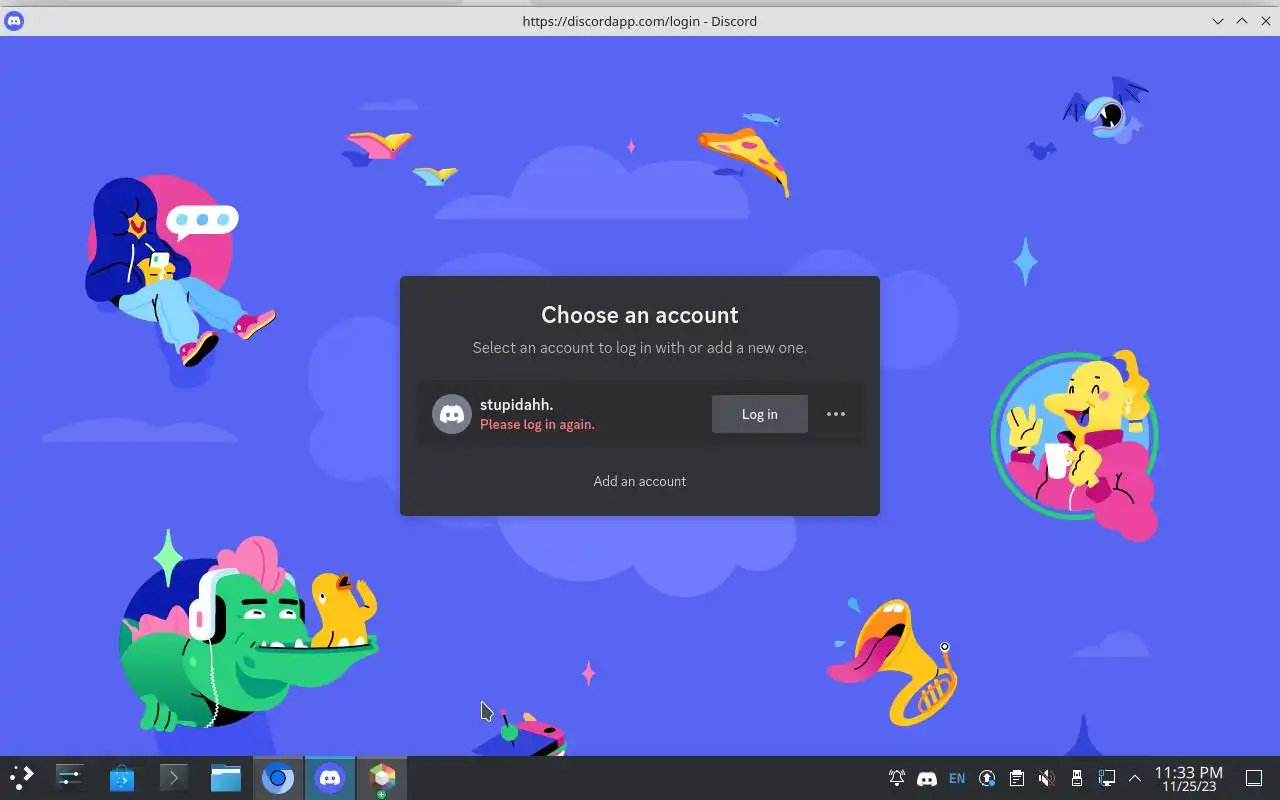Open System Settings from the taskbar
Viewport: 1280px width, 800px height.
(70, 778)
